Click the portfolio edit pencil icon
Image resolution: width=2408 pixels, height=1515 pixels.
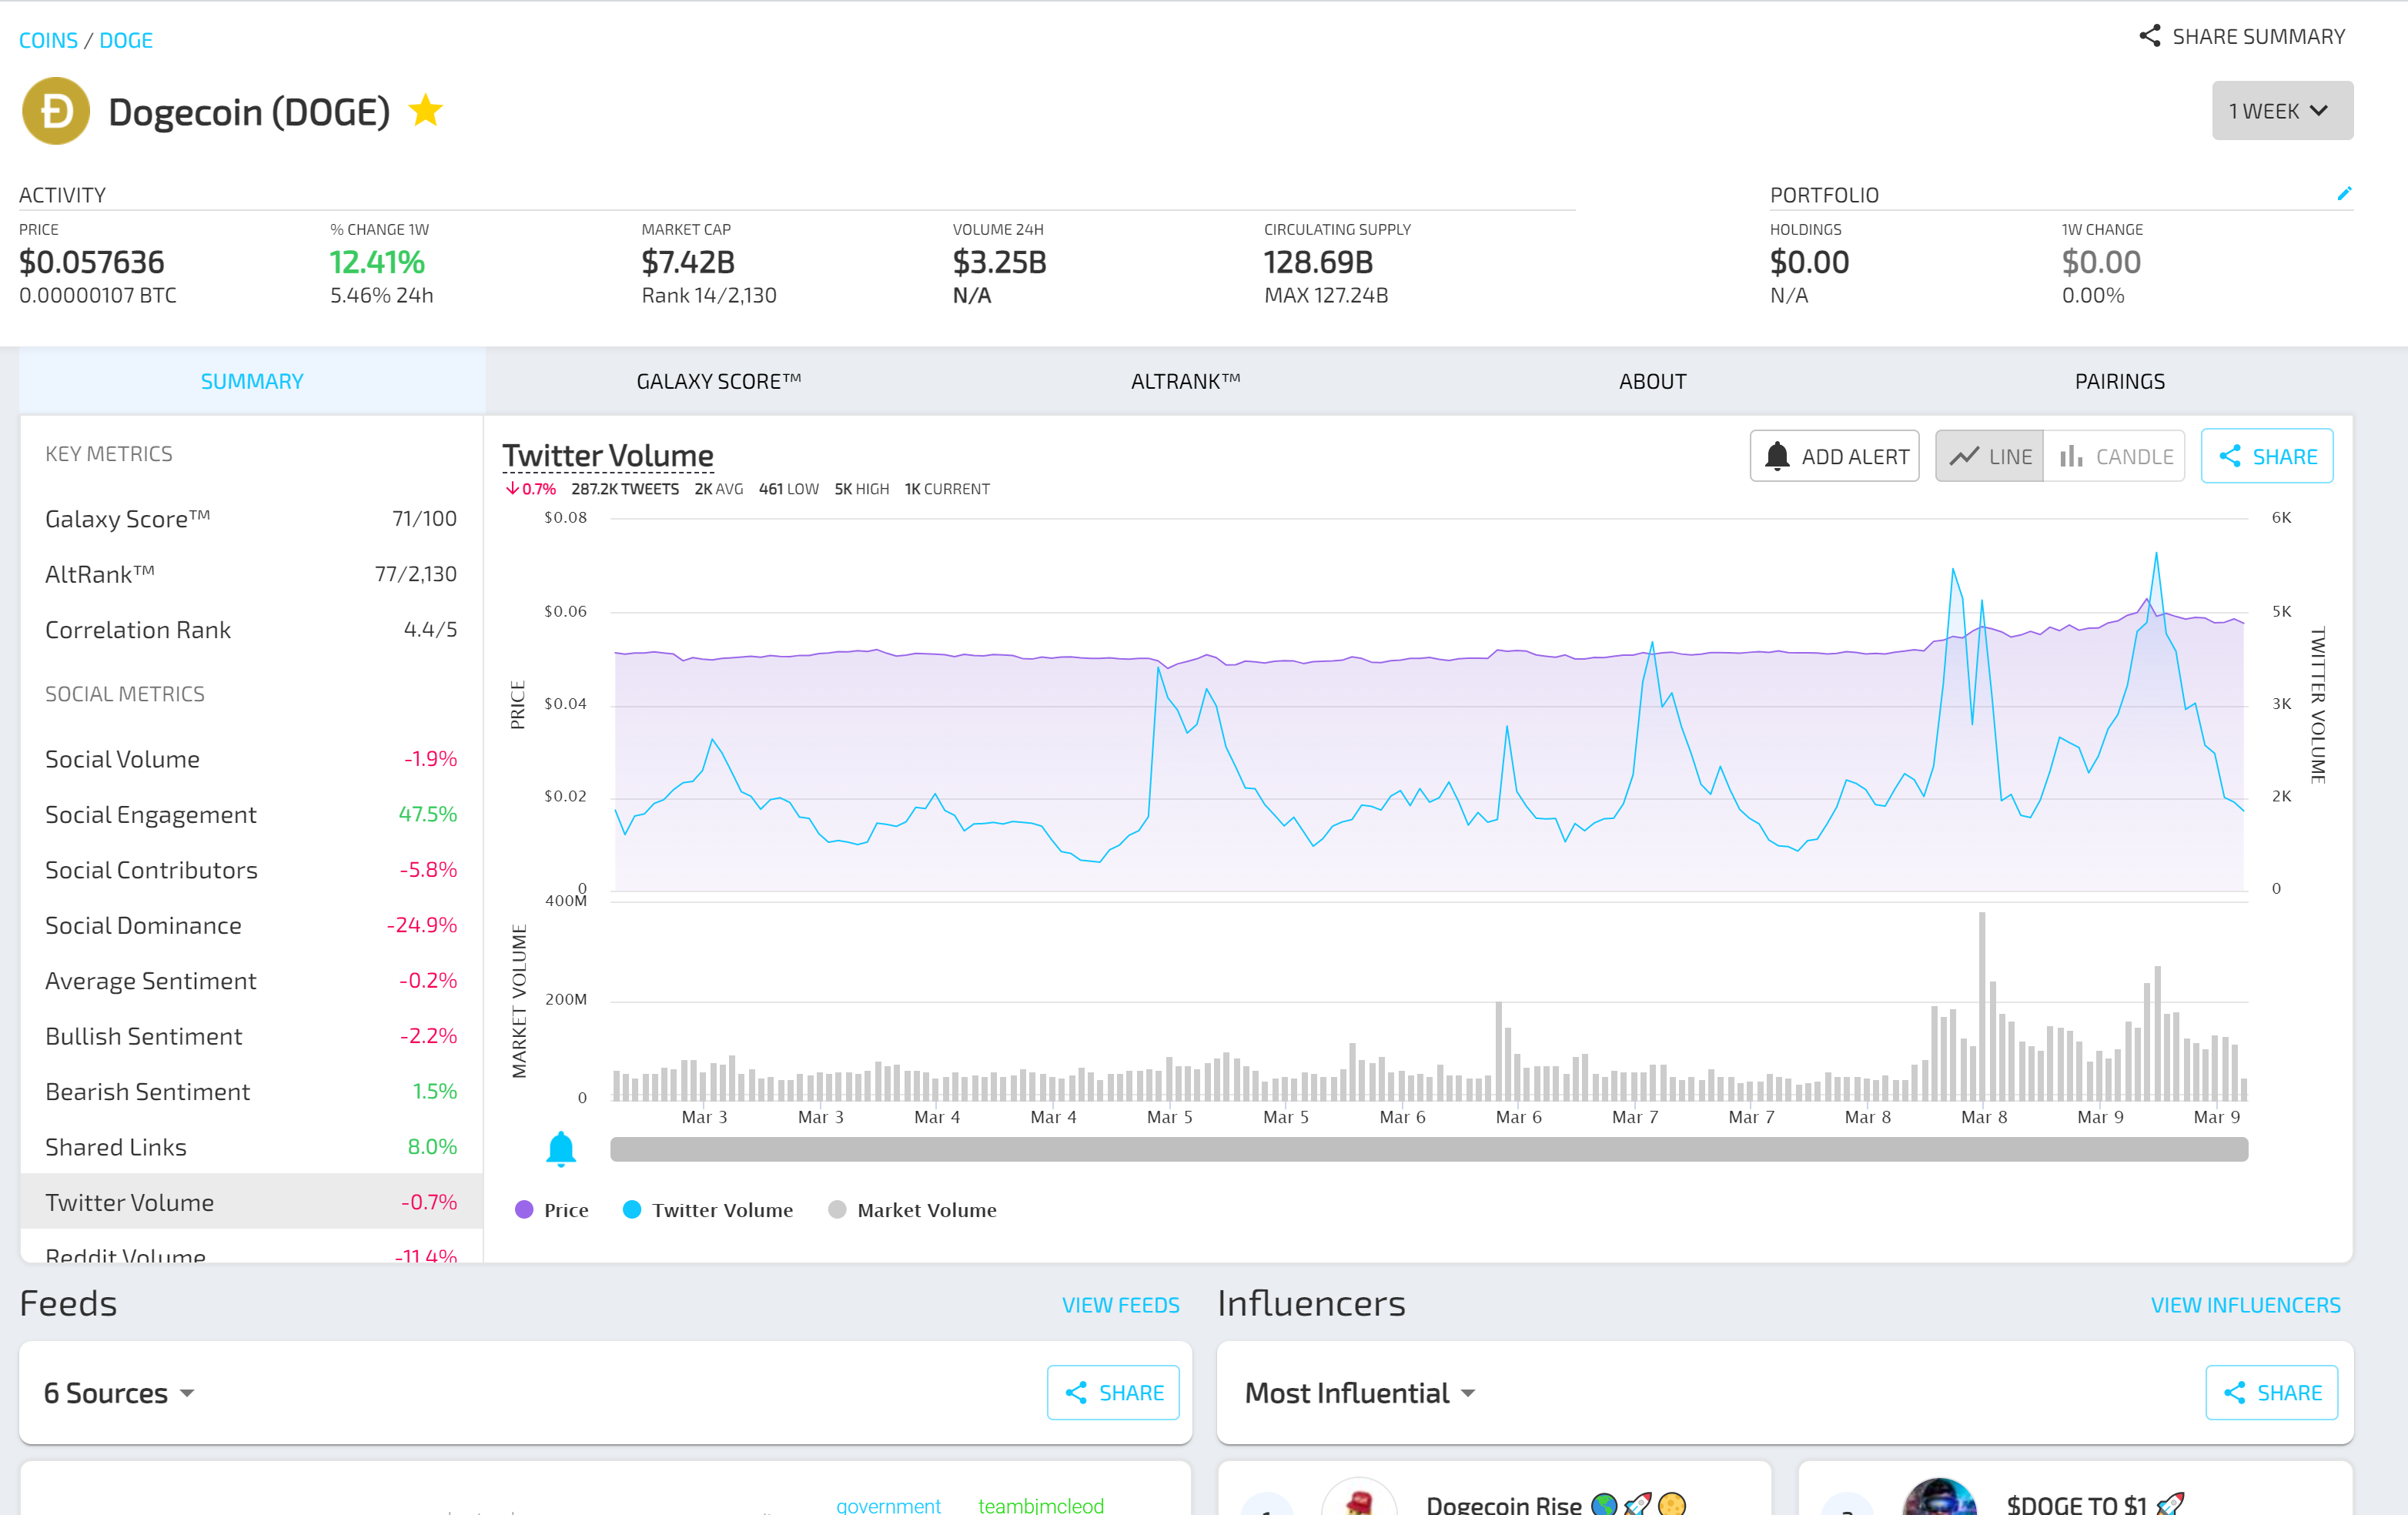pyautogui.click(x=2343, y=194)
